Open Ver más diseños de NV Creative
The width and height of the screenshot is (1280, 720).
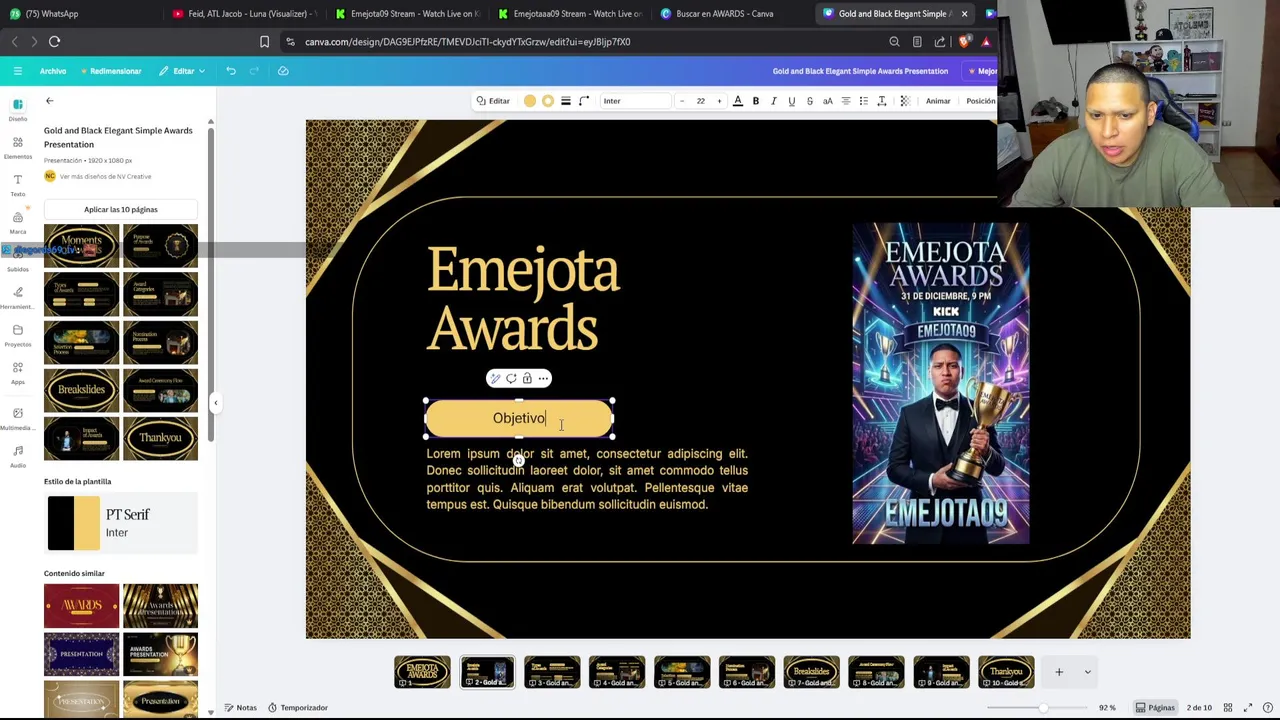(105, 177)
